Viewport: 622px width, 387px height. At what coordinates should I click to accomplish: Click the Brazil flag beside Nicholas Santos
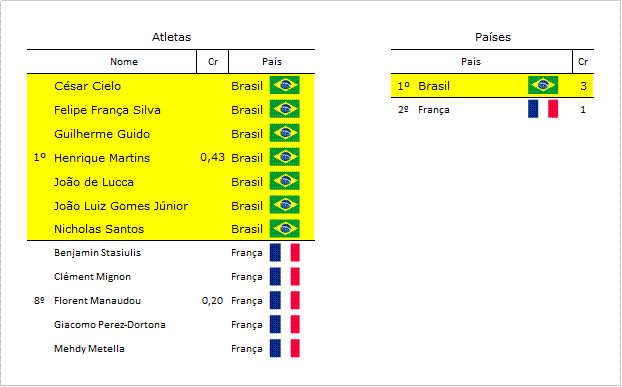284,228
